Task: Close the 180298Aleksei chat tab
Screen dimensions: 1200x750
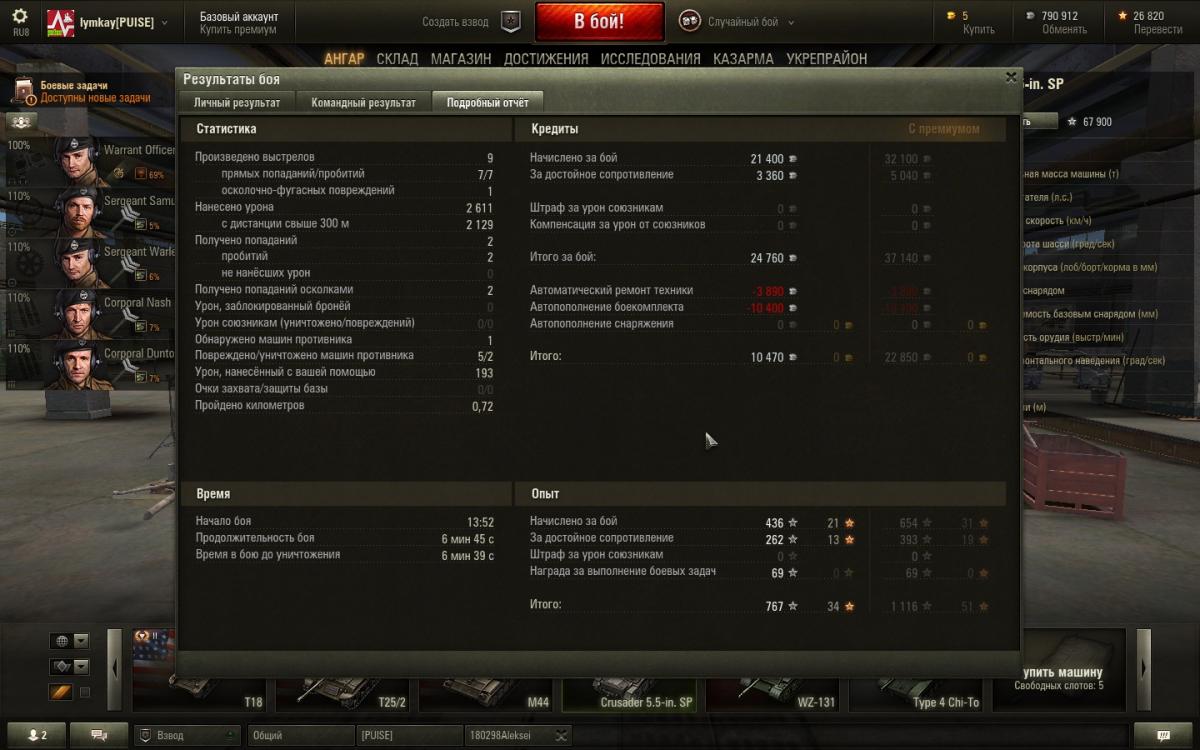Action: 561,735
